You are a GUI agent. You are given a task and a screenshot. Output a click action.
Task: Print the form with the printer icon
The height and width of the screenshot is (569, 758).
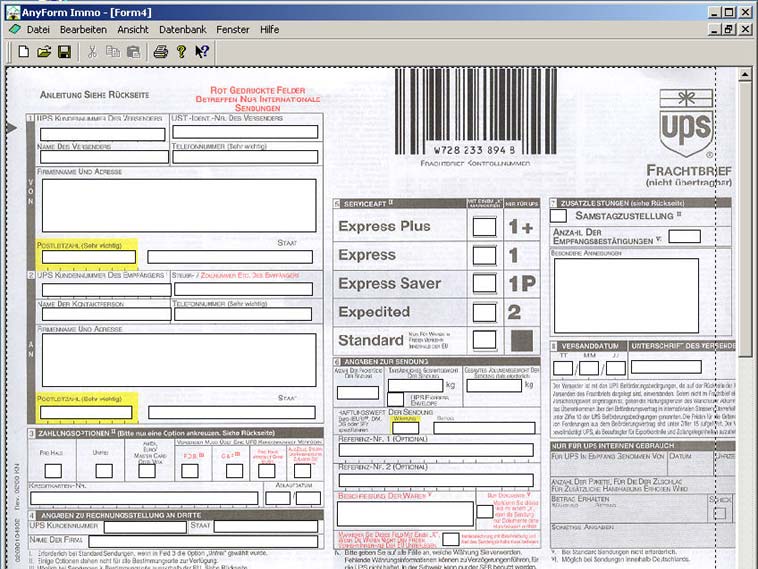(160, 51)
